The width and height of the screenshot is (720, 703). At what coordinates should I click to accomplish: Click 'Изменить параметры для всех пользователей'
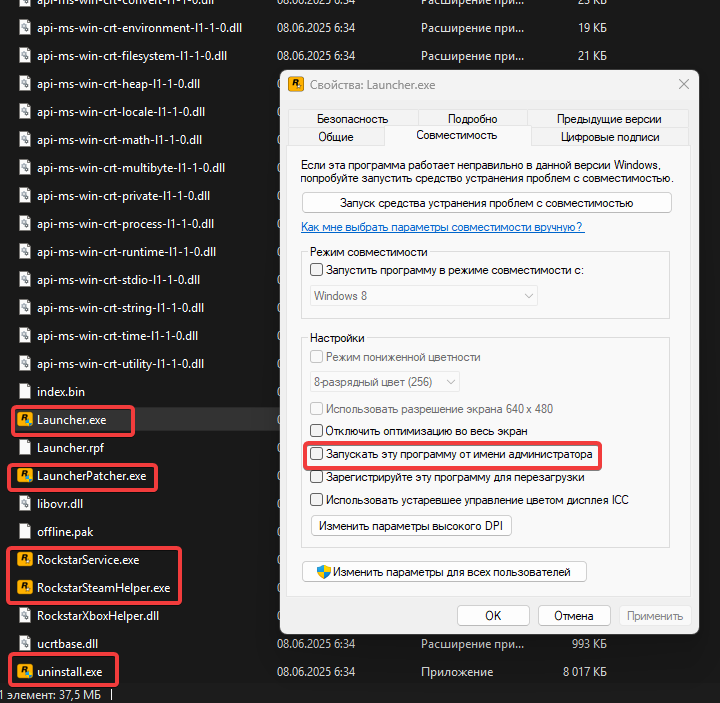point(444,572)
